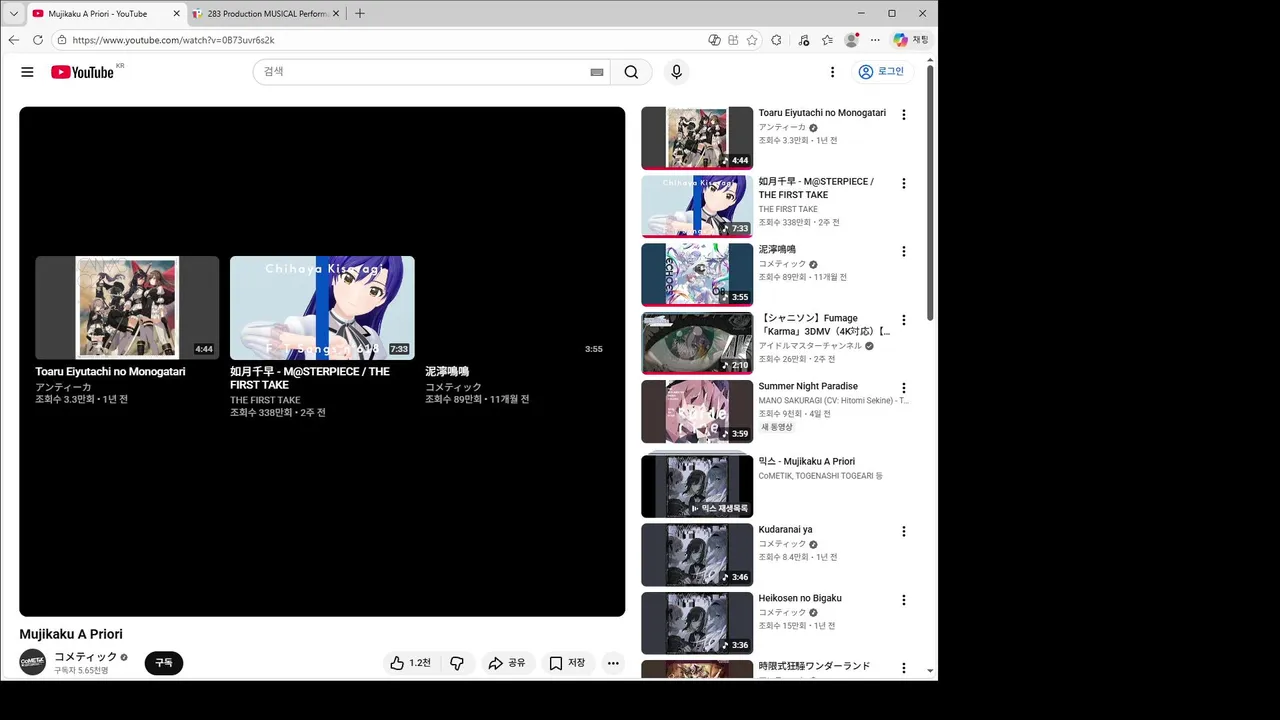Close the 283 Production MUSICAL tab
The height and width of the screenshot is (720, 1280).
[x=336, y=14]
